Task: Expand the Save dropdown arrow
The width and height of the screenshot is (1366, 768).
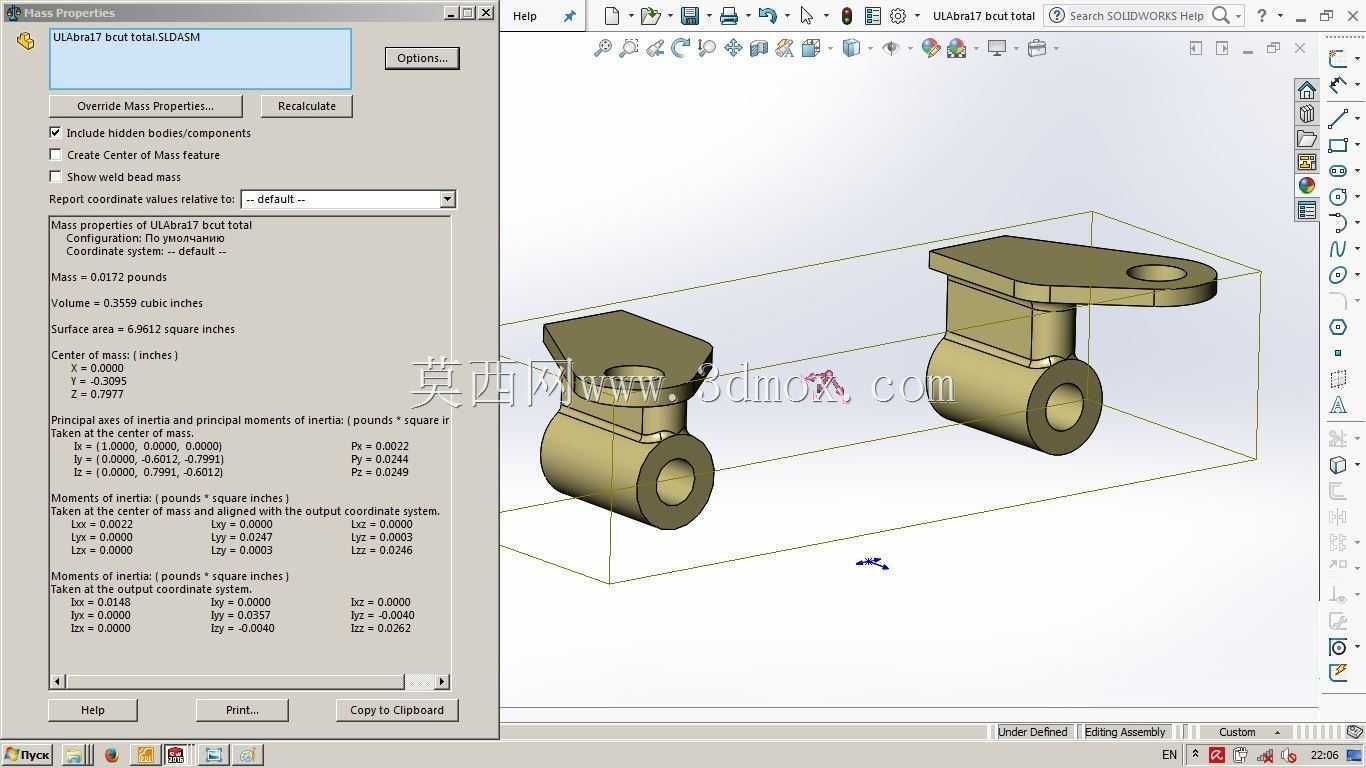Action: (709, 16)
